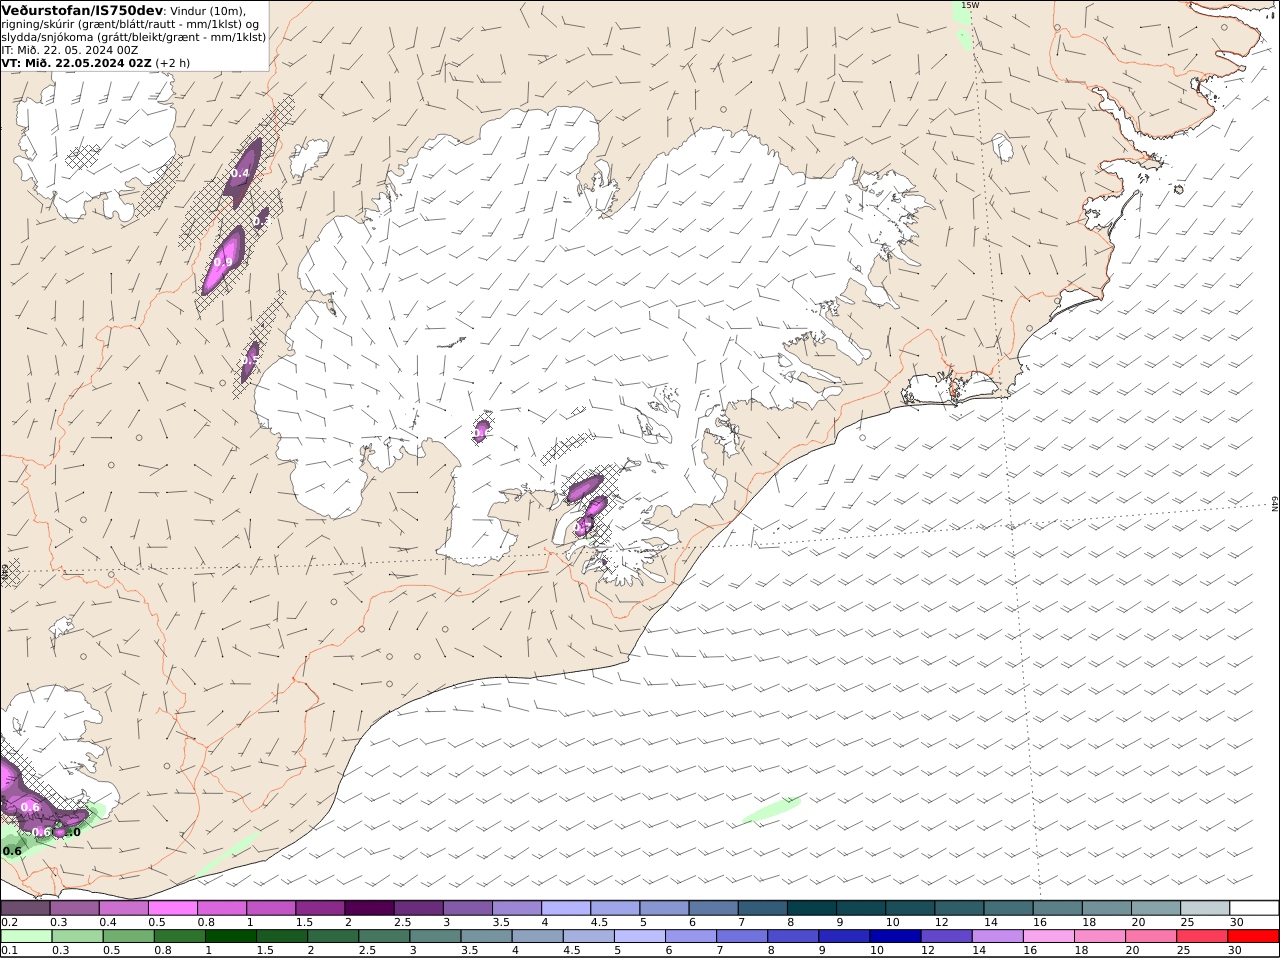Image resolution: width=1280 pixels, height=958 pixels.
Task: Click the '15W' longitude label
Action: tap(969, 6)
